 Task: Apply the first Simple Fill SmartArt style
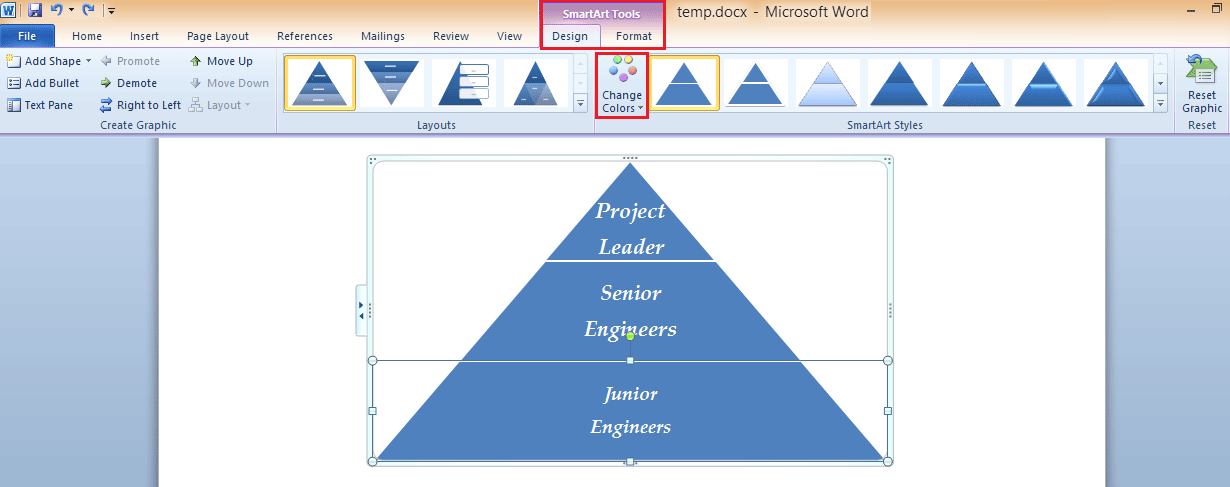[684, 82]
